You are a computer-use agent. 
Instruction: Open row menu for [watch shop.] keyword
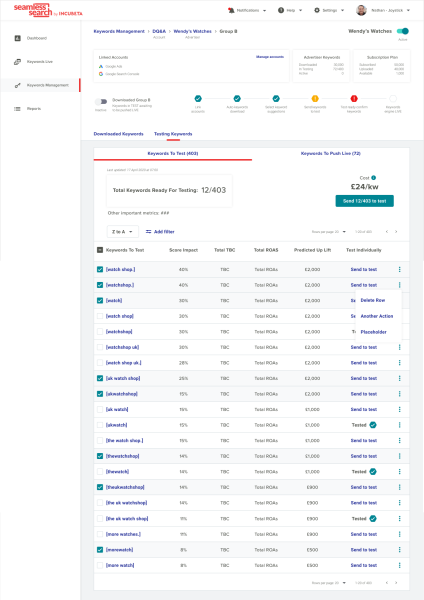point(400,269)
